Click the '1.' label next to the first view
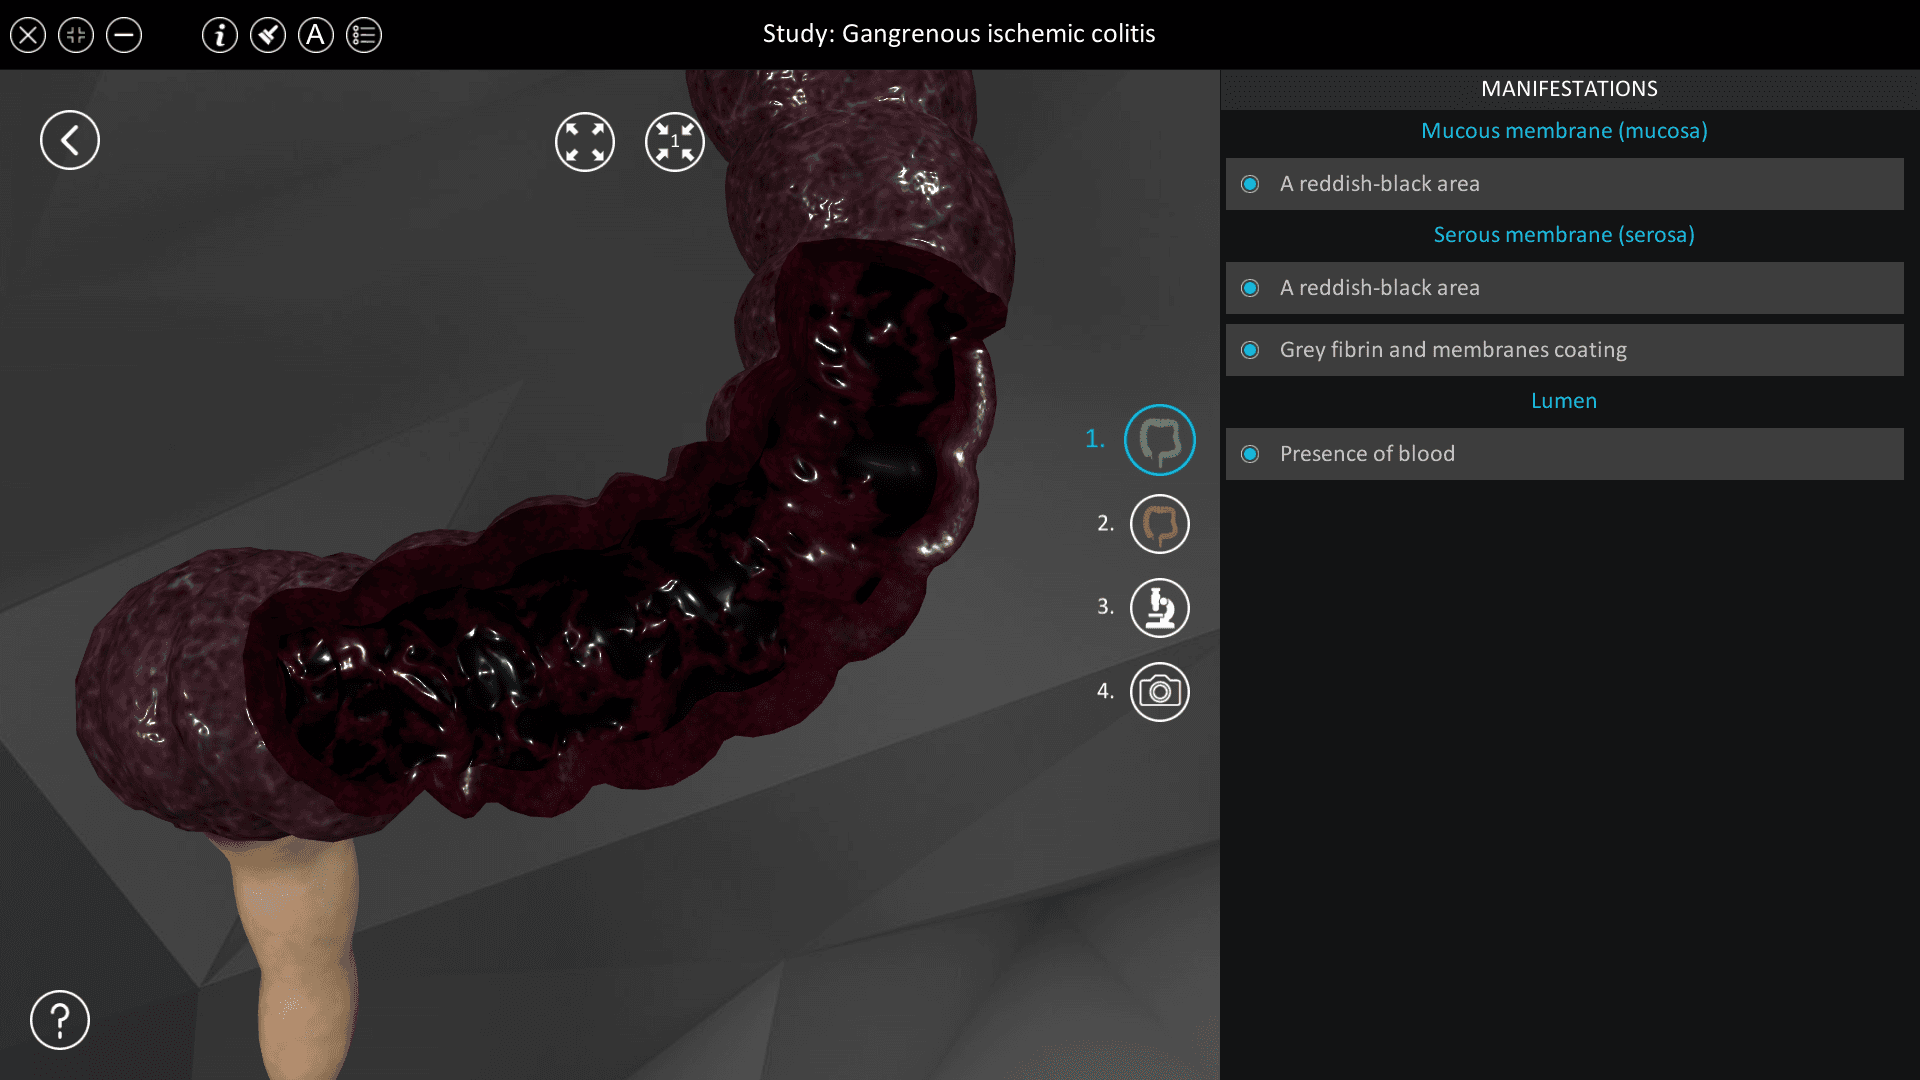Viewport: 1920px width, 1080px height. (1095, 439)
